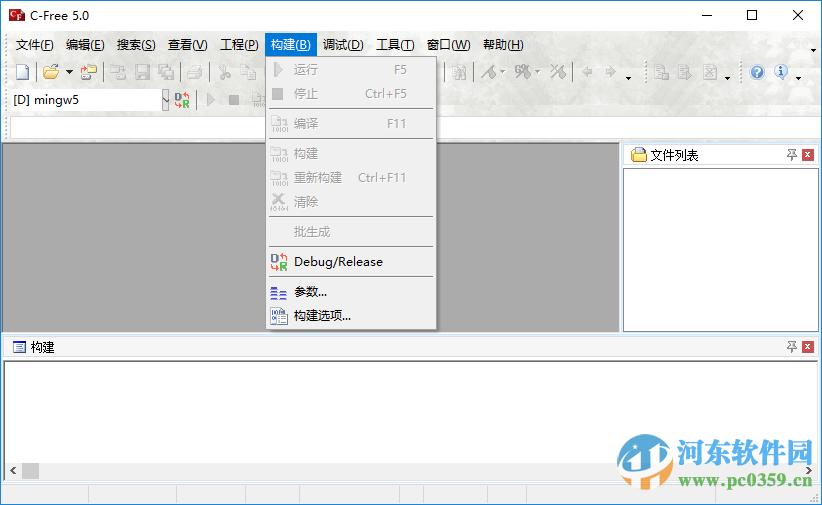This screenshot has height=505, width=822.
Task: Open the 搜索(S) menu
Action: [x=136, y=45]
